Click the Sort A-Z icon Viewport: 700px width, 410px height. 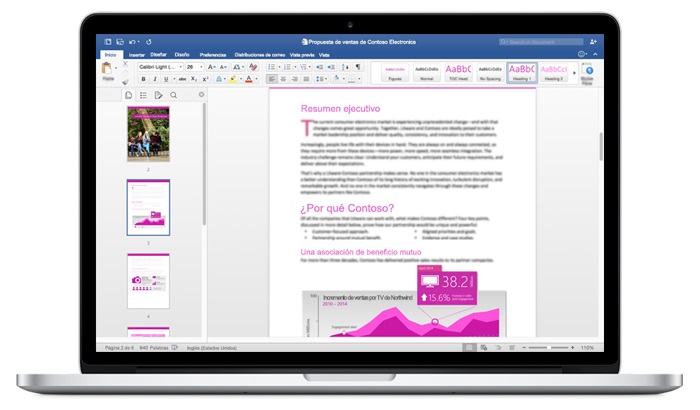tap(345, 67)
